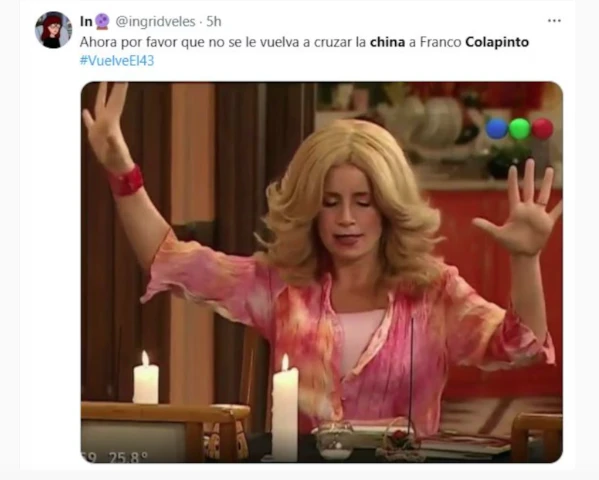Click the bold word "china" in the tweet
Screen dimensions: 599x480
[387, 42]
